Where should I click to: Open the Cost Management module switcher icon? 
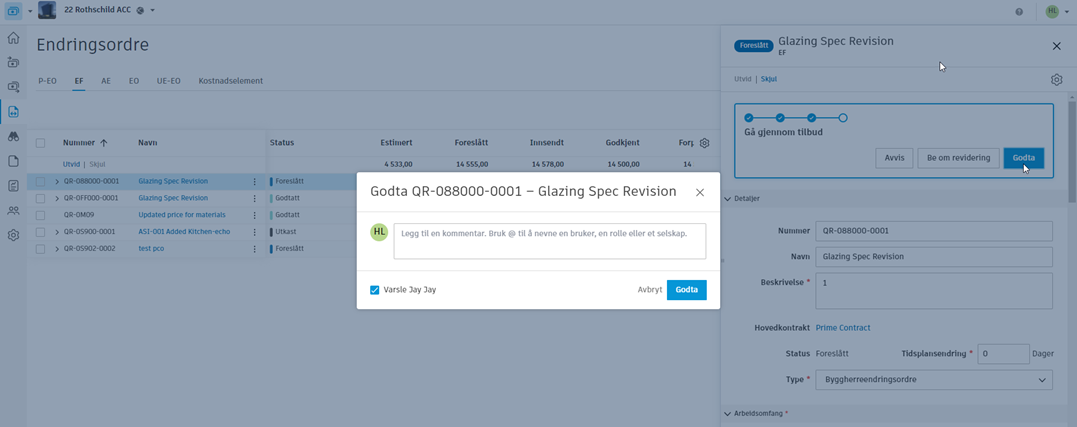[x=14, y=11]
